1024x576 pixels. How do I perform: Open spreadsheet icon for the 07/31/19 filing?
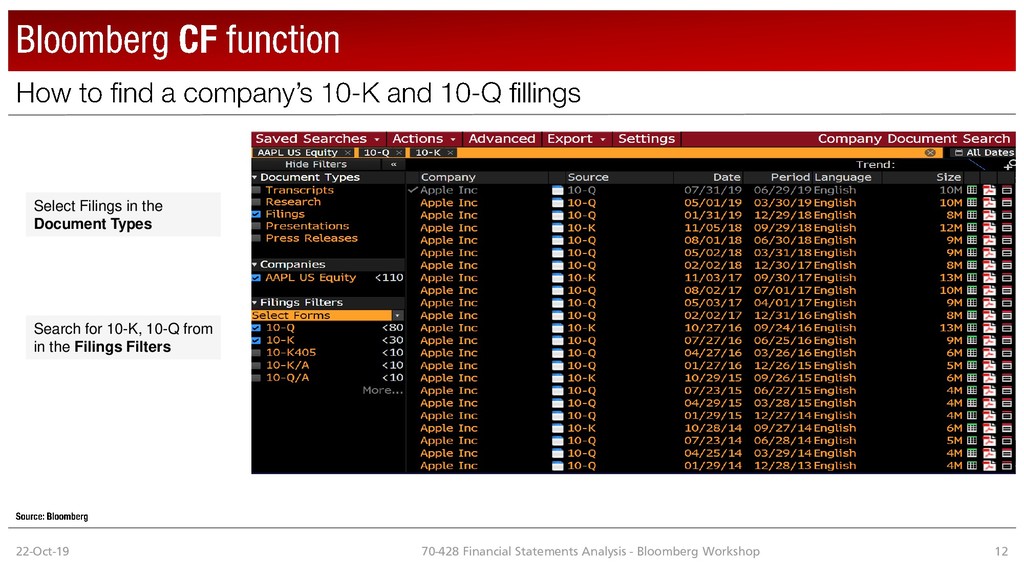point(972,190)
